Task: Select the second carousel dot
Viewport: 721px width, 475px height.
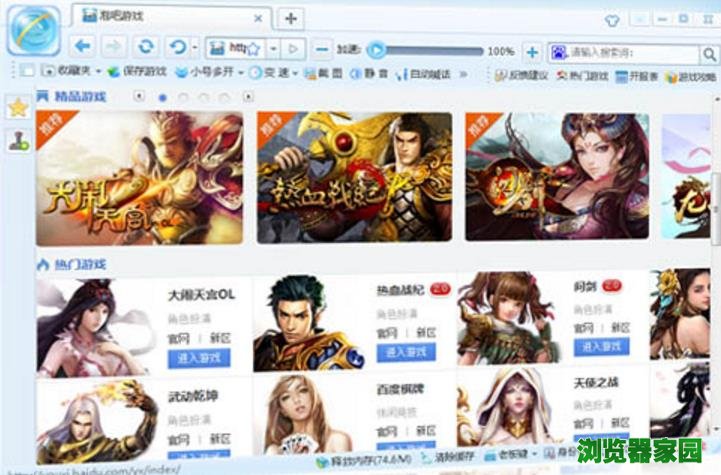Action: click(x=183, y=97)
